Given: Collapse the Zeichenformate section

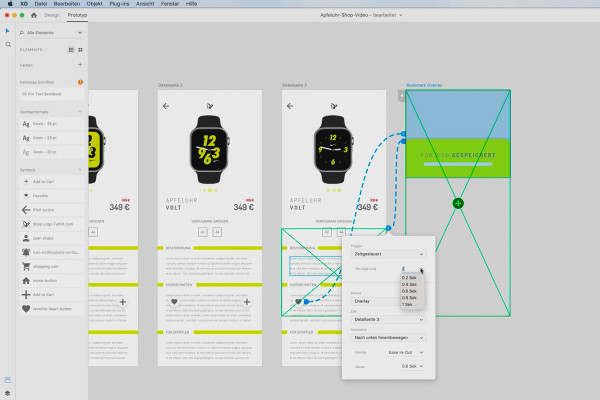Looking at the screenshot, I should pyautogui.click(x=80, y=111).
